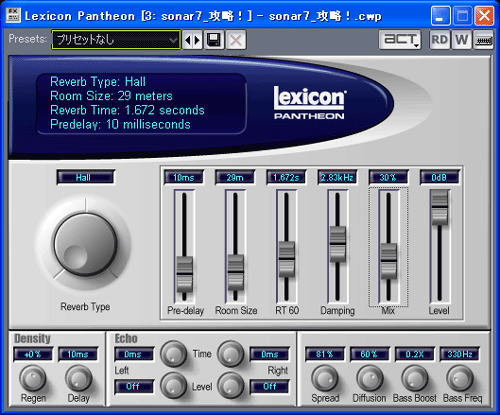Viewport: 500px width, 415px height.
Task: Click the large Reverb Type knob
Action: point(86,245)
